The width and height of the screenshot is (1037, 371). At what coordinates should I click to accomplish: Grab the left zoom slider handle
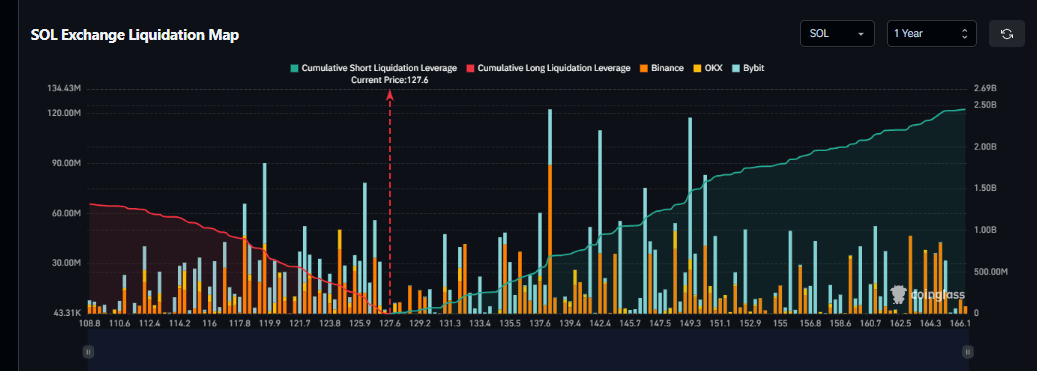click(x=88, y=352)
